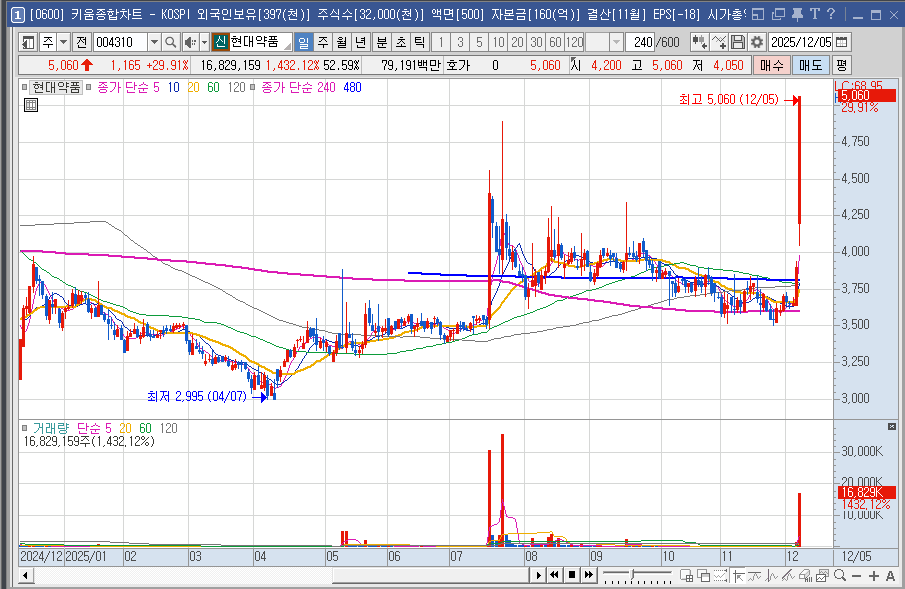Click the stop playback square button

tap(571, 575)
